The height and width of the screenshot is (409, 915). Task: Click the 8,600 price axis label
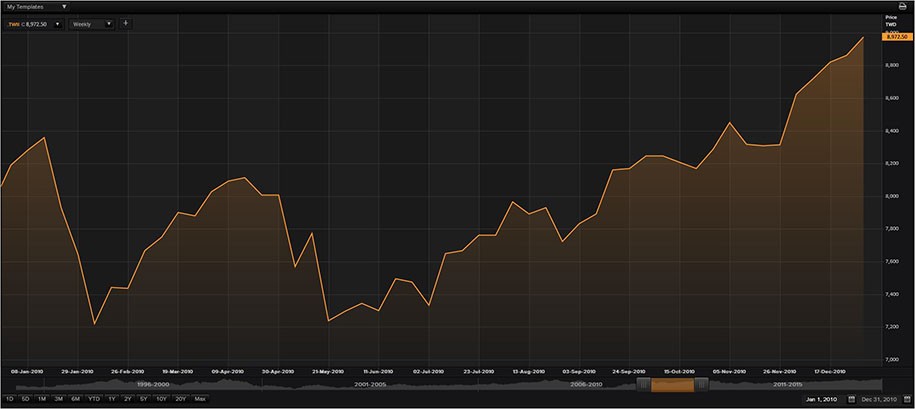pyautogui.click(x=893, y=99)
